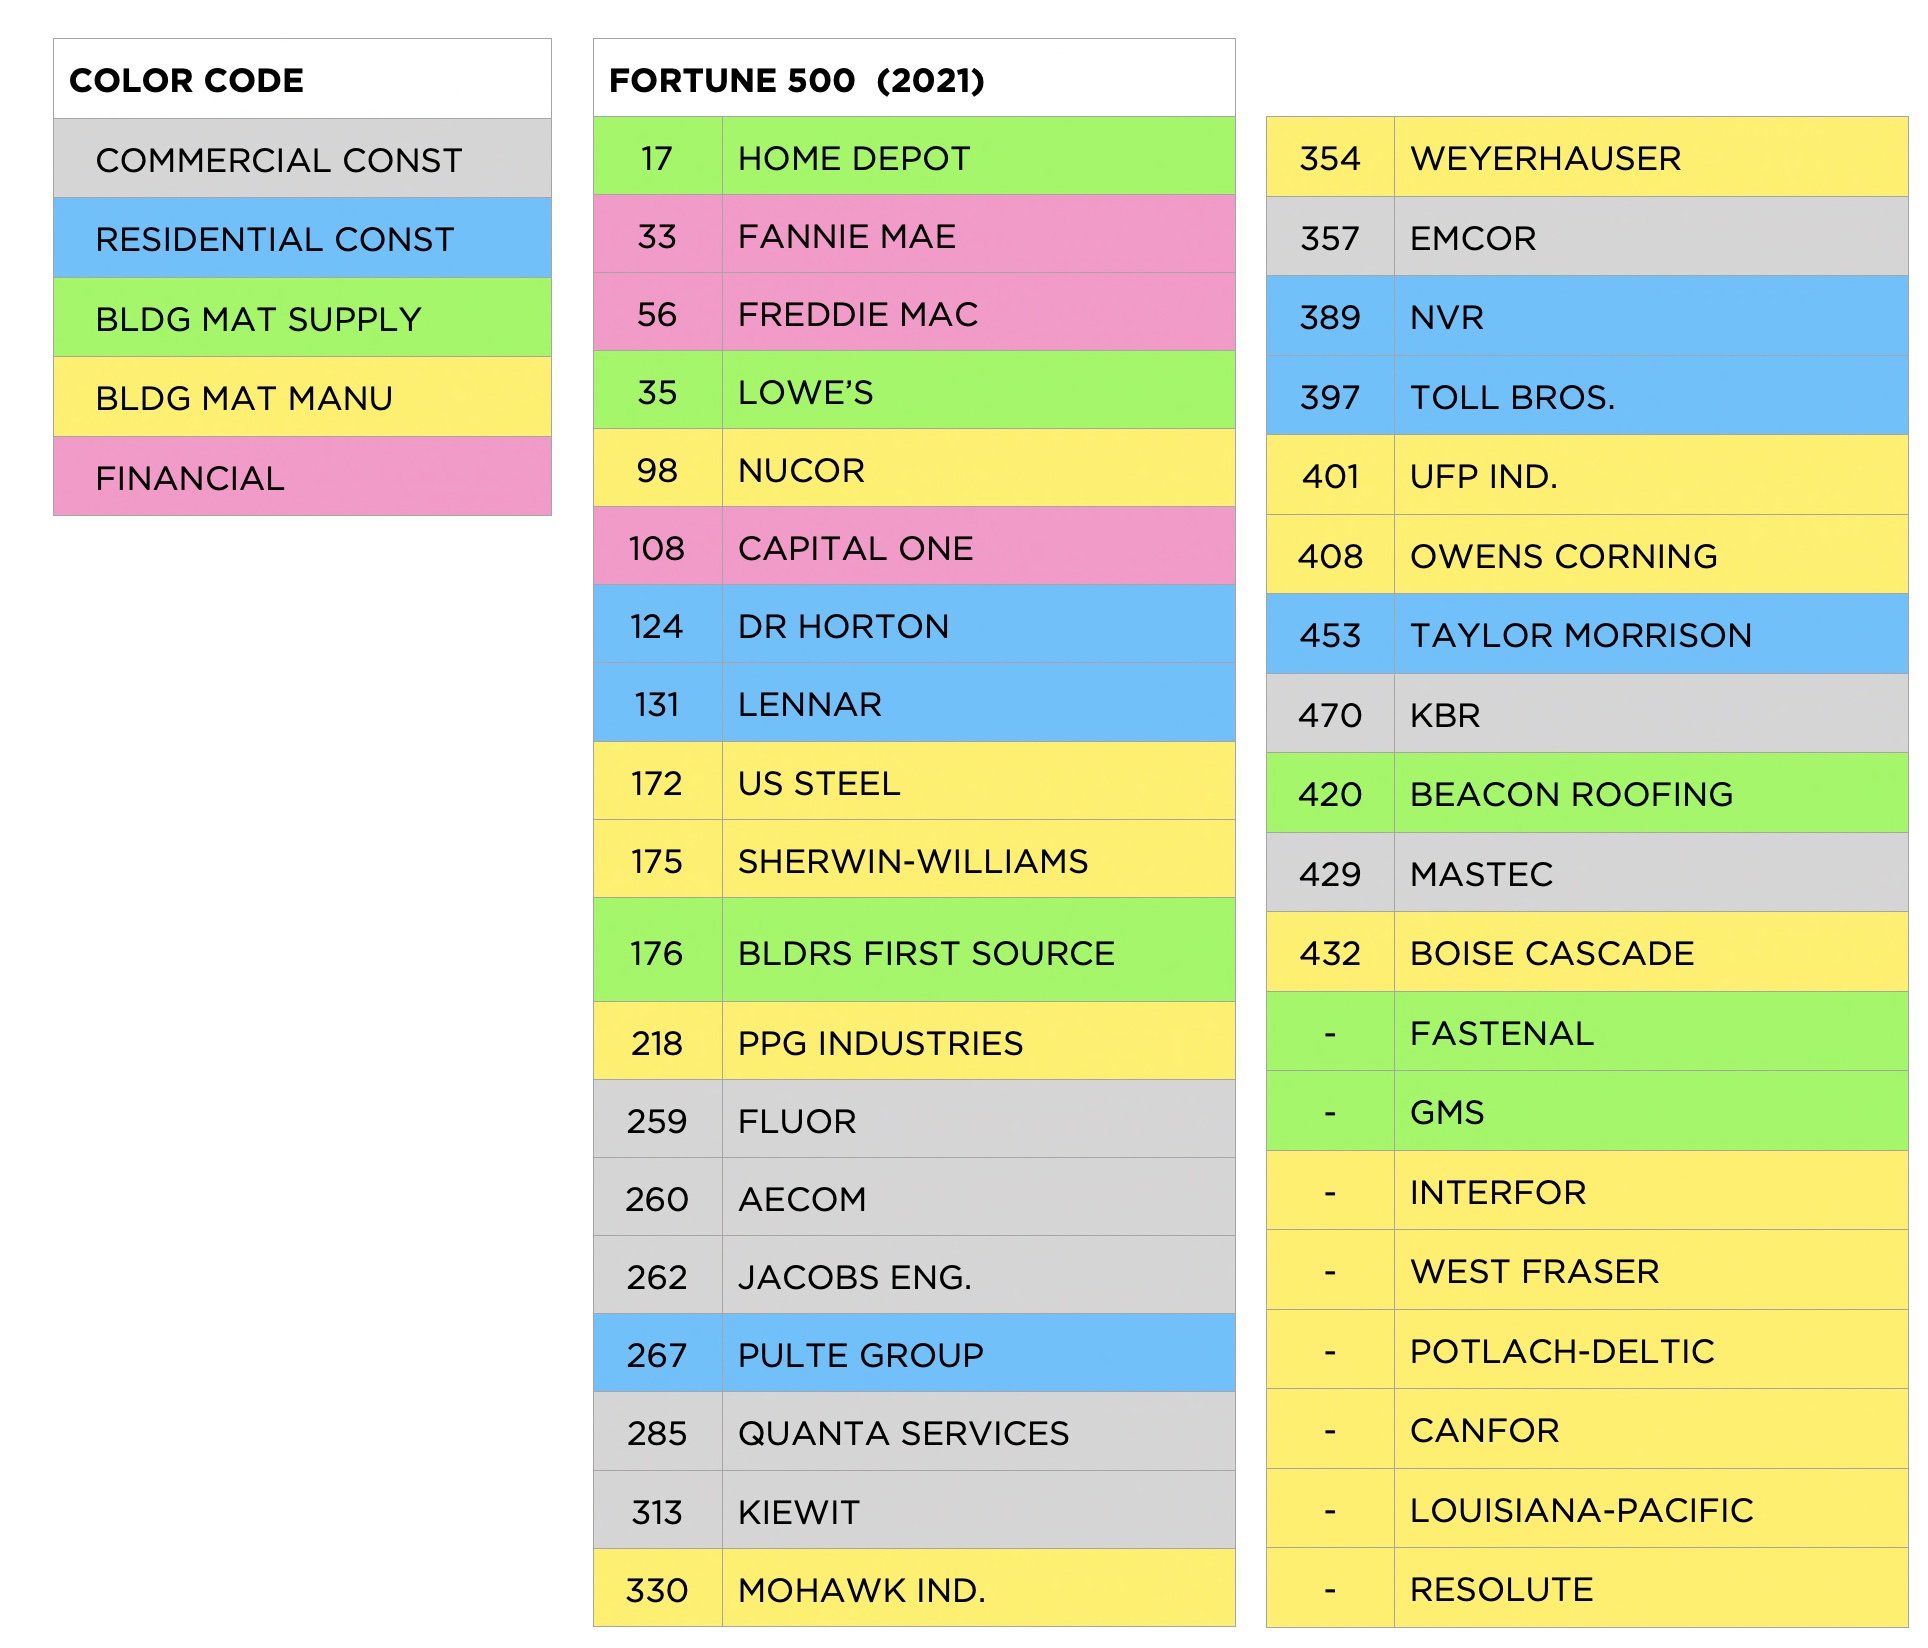
Task: Click the RESOLUTE cell
Action: [1651, 1587]
